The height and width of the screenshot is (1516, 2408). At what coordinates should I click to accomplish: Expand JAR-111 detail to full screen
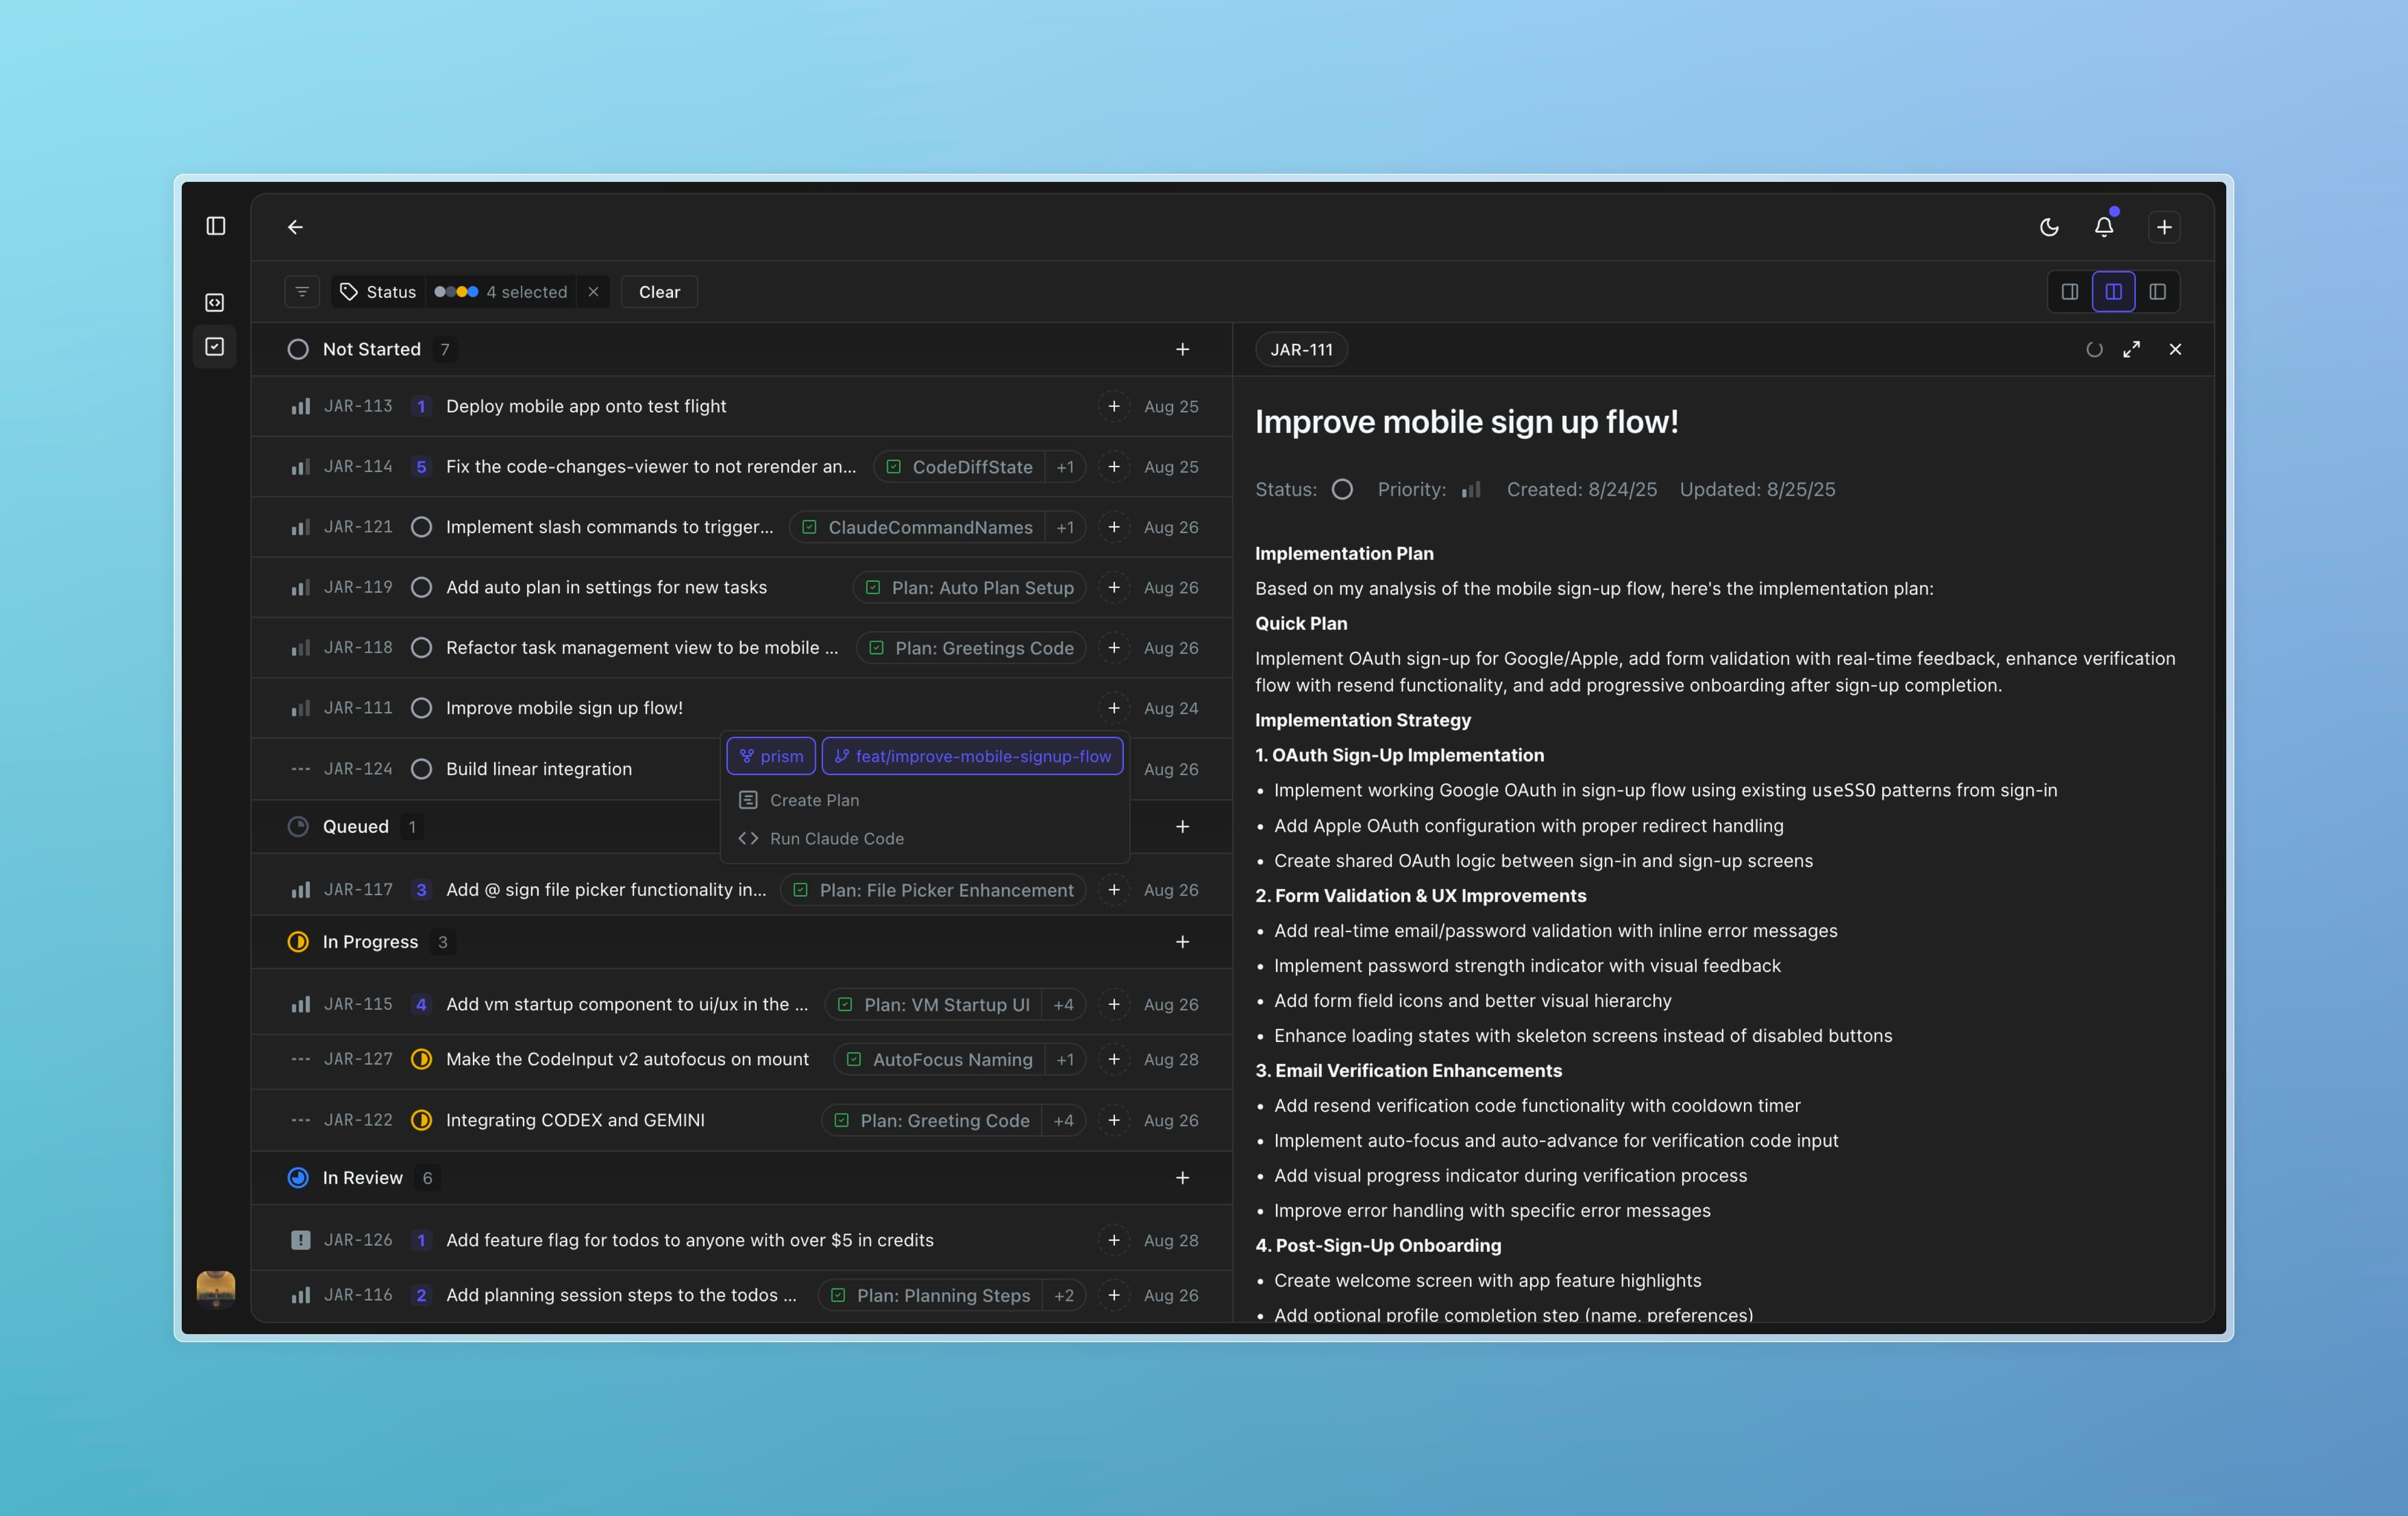[x=2132, y=349]
